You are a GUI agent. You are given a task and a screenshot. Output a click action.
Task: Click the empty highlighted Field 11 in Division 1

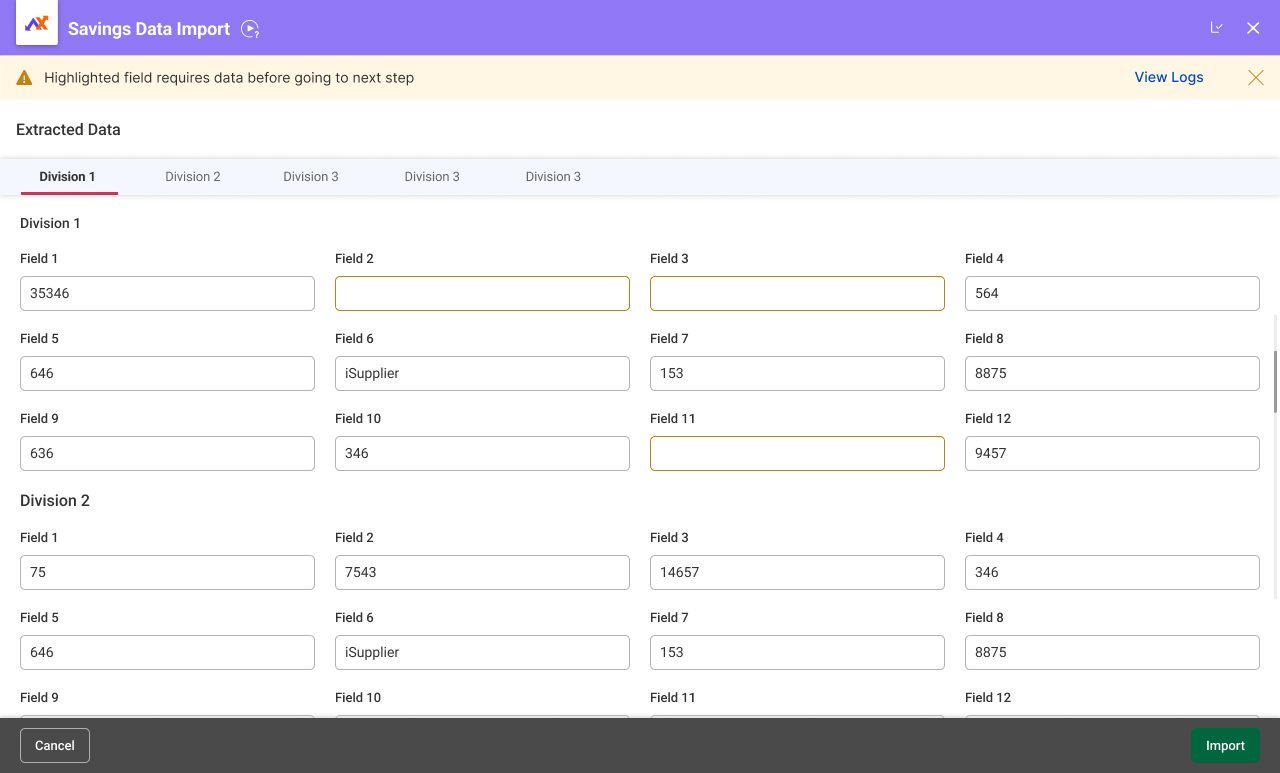[797, 453]
